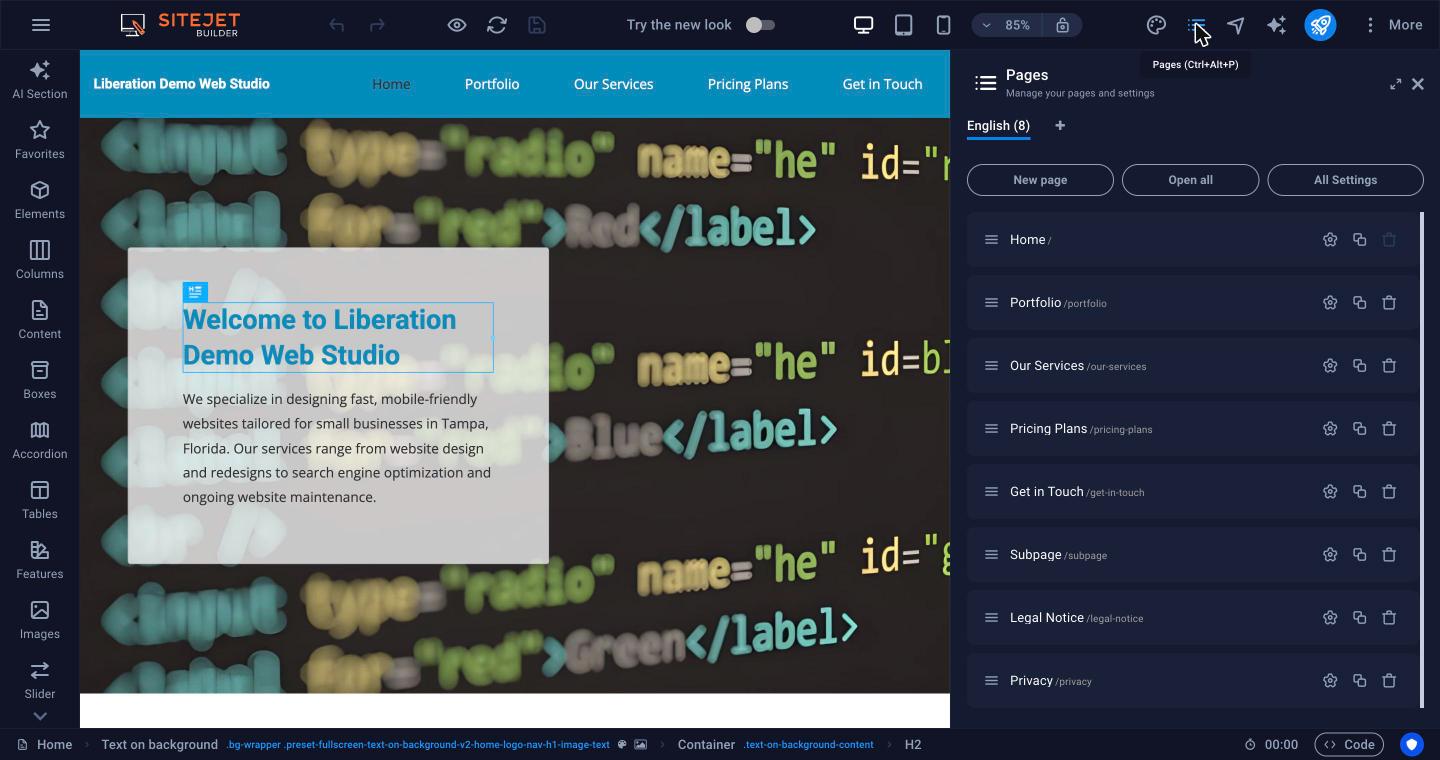
Task: Open the AI Section panel
Action: 40,80
